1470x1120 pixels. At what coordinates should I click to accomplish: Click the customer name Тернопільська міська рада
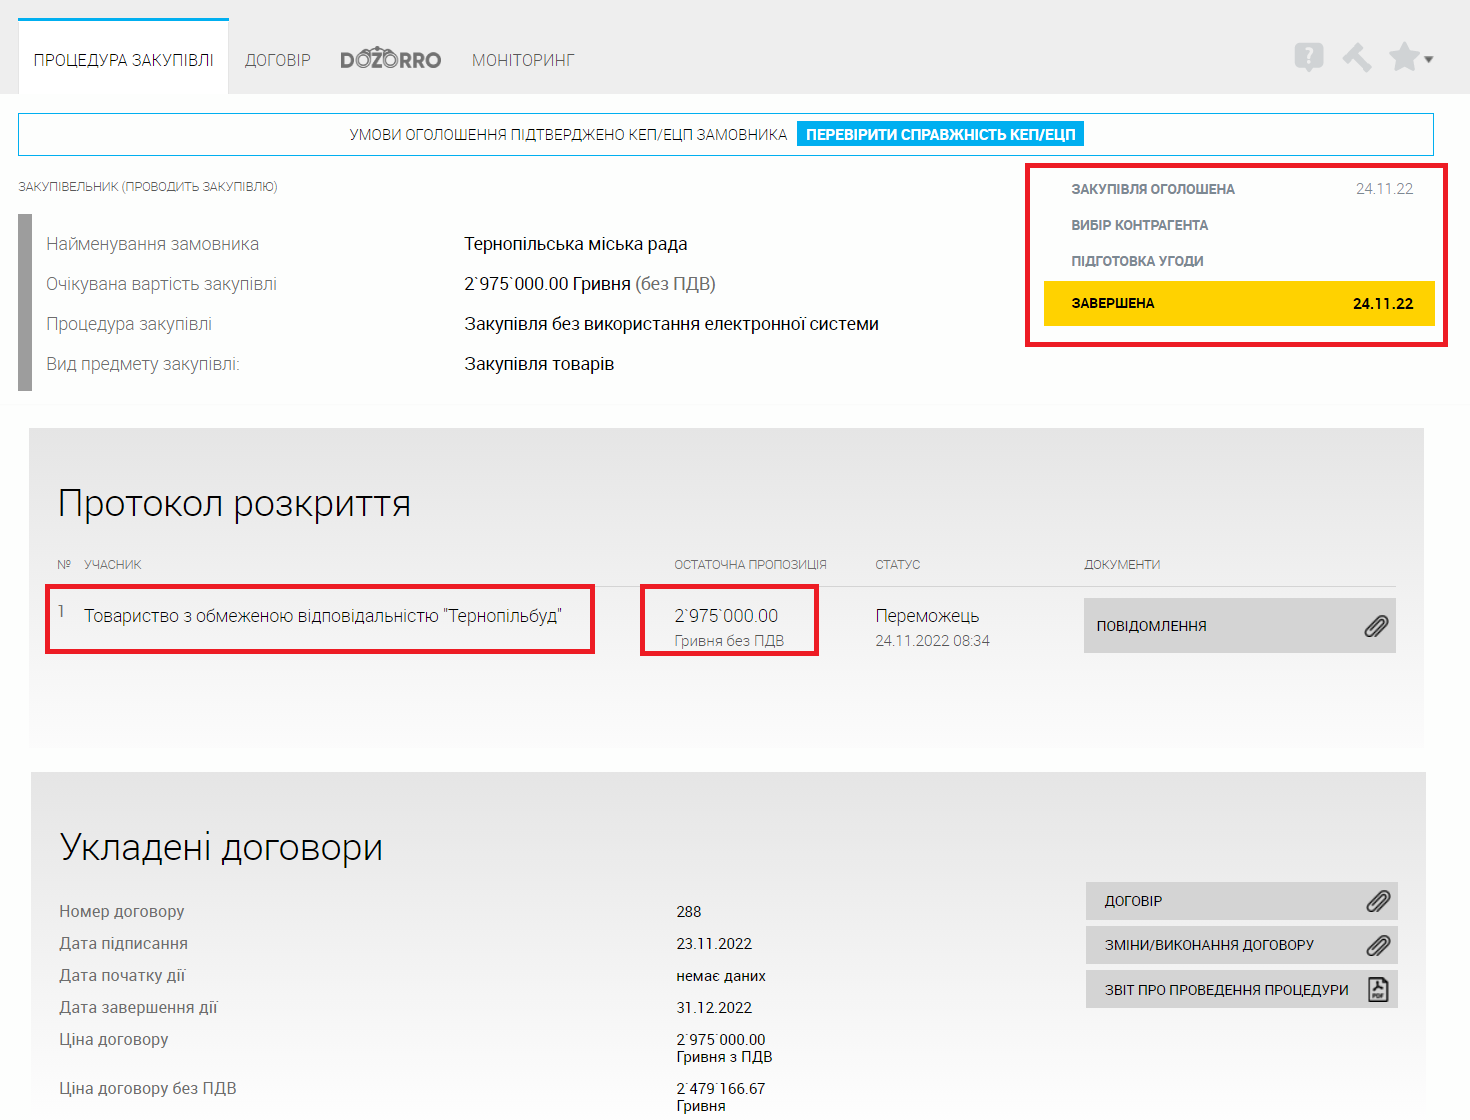click(575, 244)
